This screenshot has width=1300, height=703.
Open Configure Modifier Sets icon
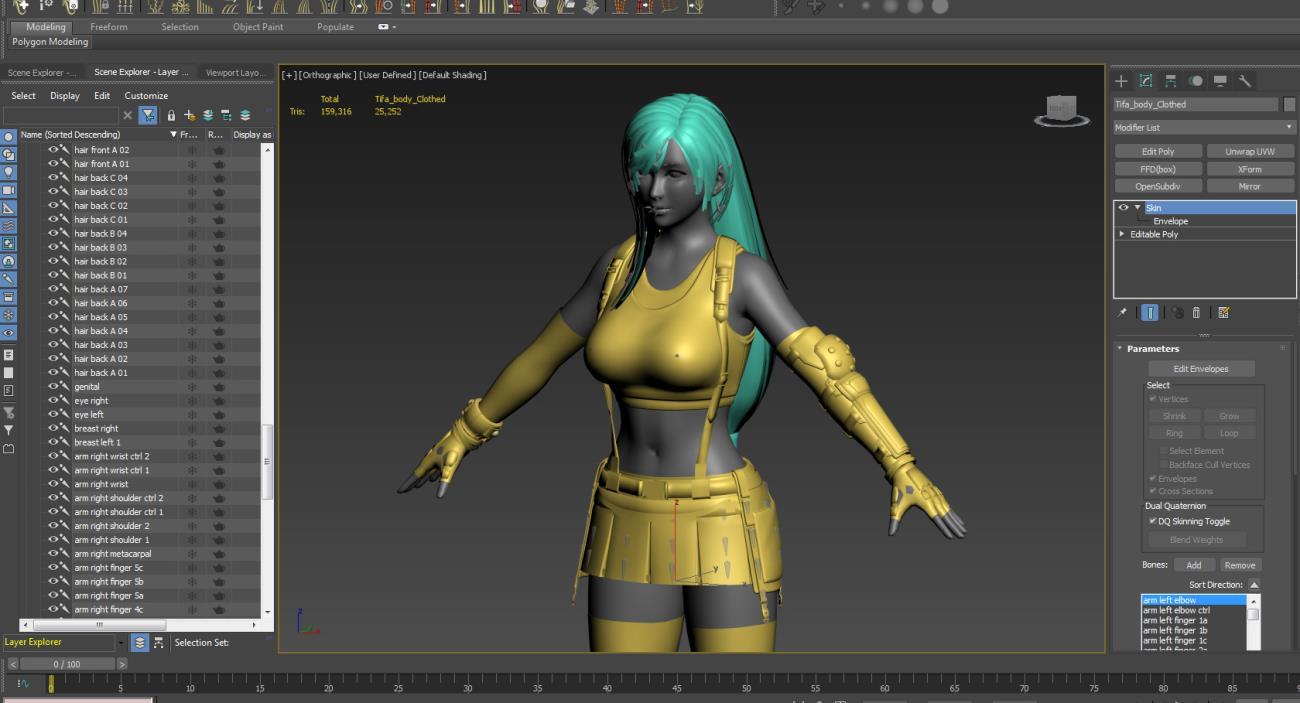pyautogui.click(x=1223, y=313)
